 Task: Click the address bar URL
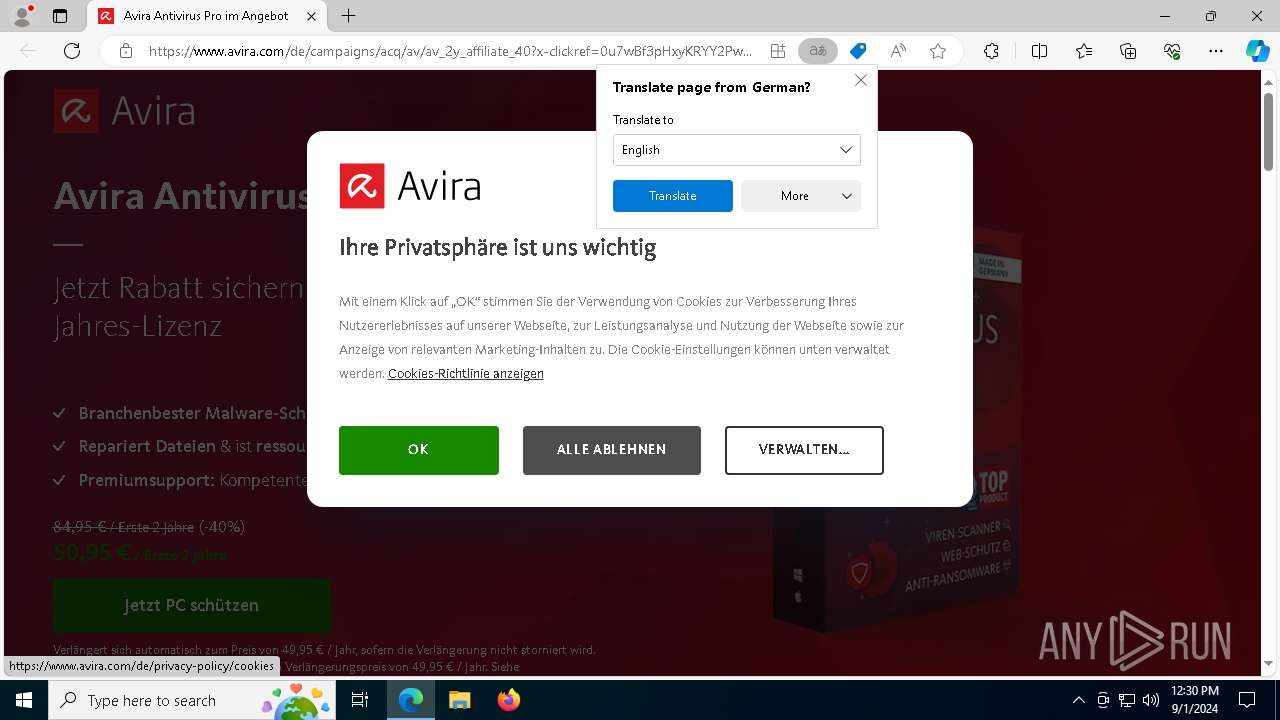[450, 51]
